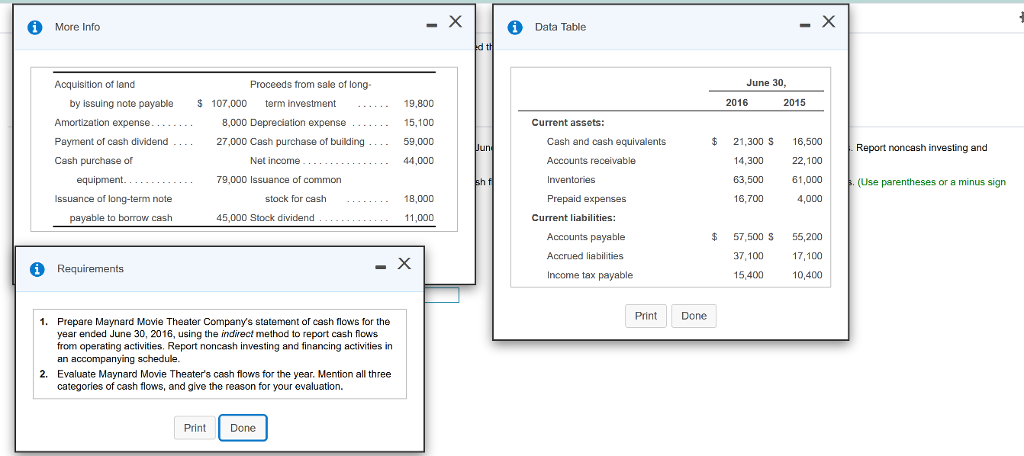Click the Income tax payable 2016 value 15,400
The image size is (1024, 456).
[x=748, y=275]
